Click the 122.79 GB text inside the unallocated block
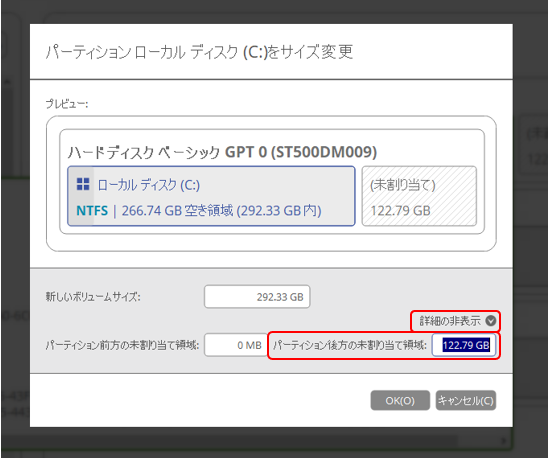 (400, 211)
